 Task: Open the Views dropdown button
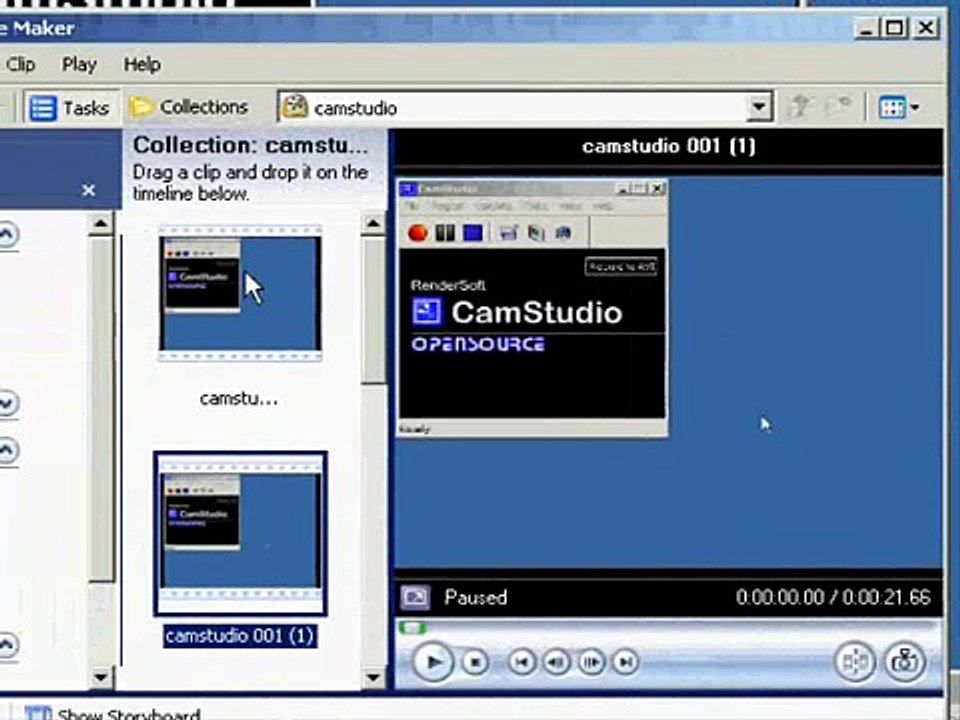click(x=898, y=108)
